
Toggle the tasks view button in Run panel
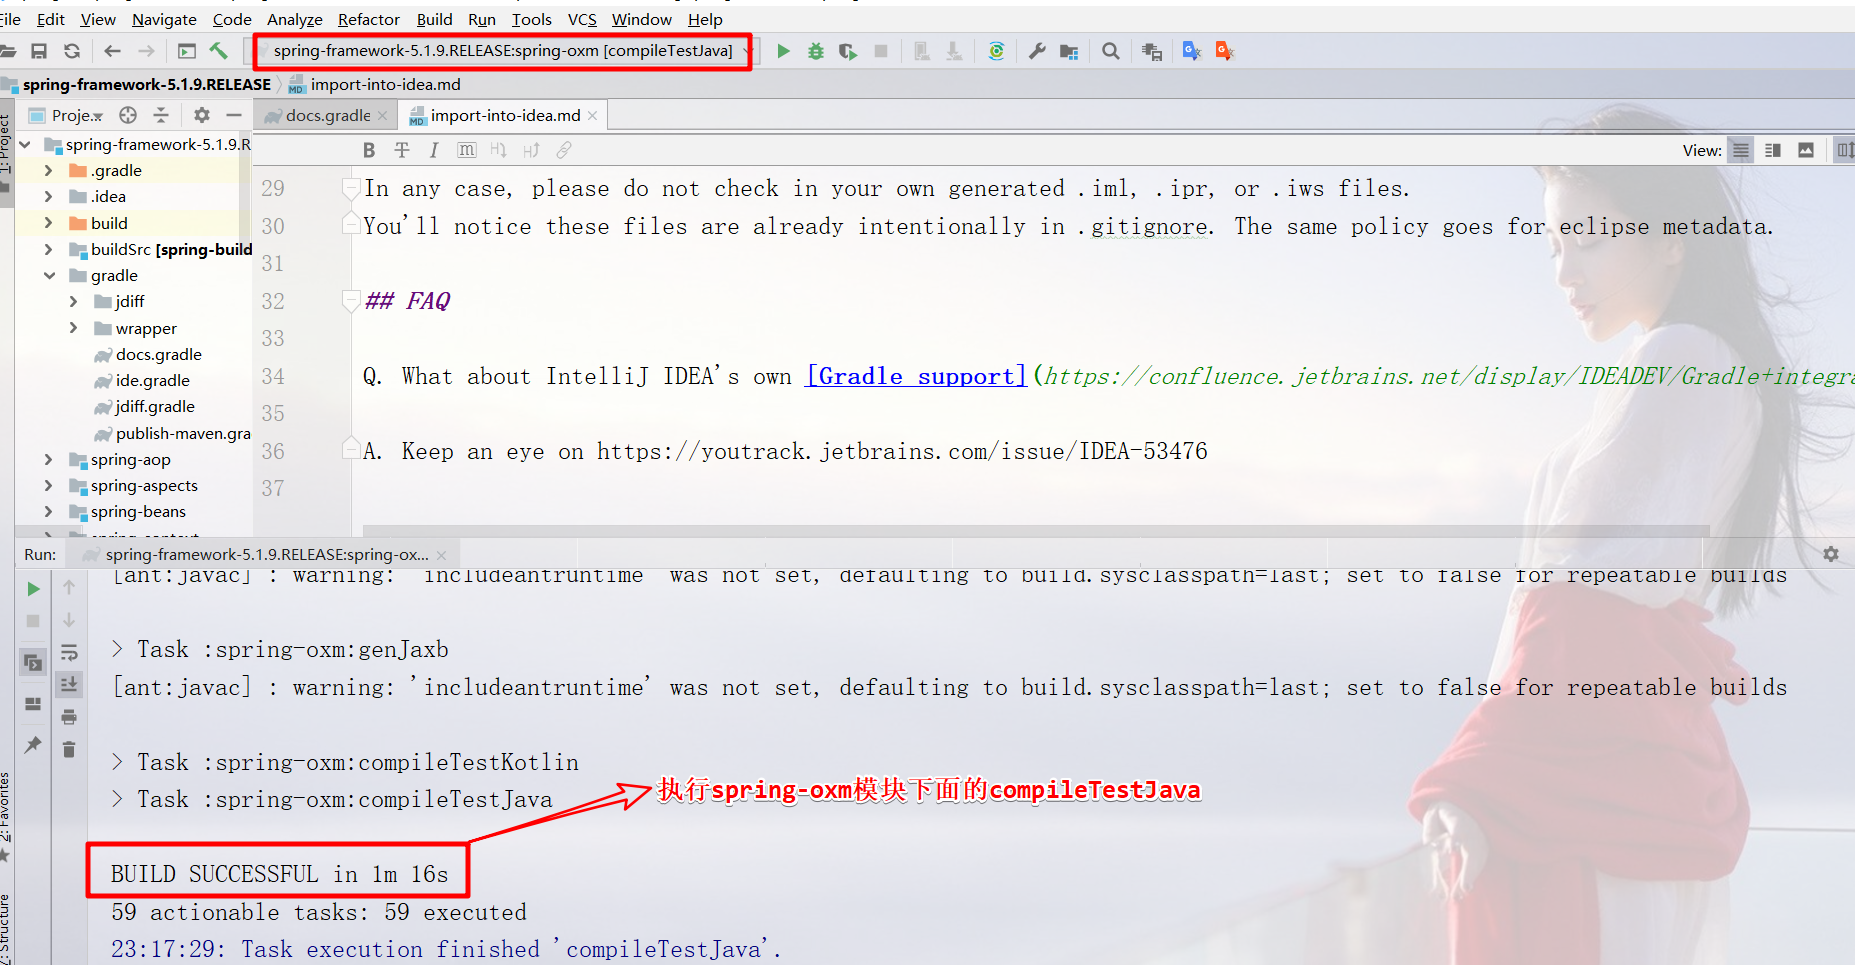click(x=33, y=662)
